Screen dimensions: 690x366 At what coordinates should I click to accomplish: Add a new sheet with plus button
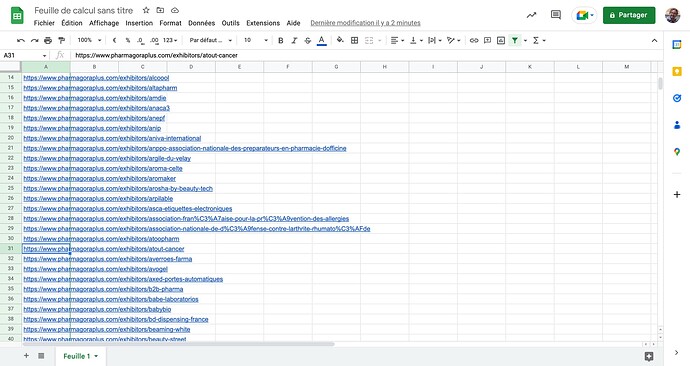[26, 355]
